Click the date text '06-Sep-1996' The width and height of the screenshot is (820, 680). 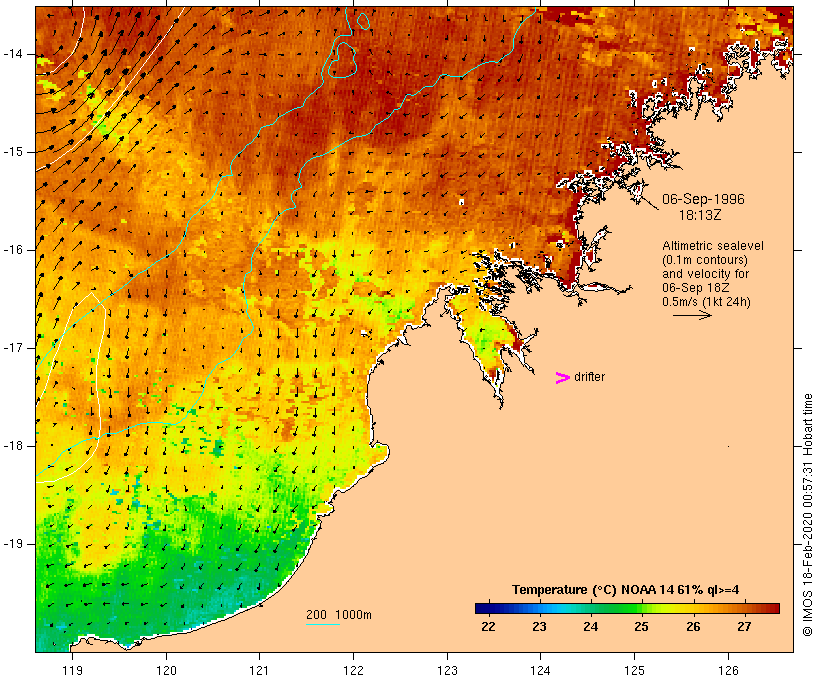click(x=703, y=199)
